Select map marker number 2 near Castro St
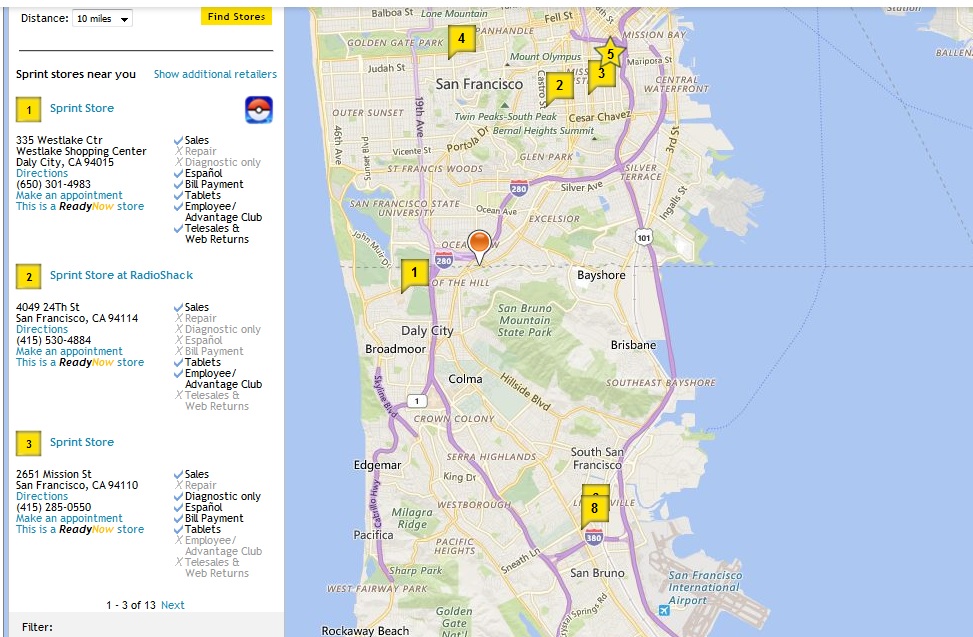 tap(559, 86)
